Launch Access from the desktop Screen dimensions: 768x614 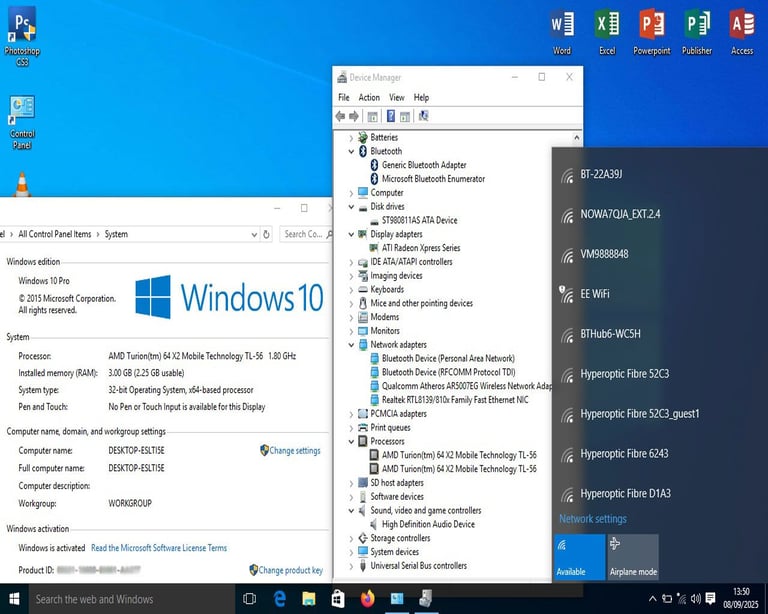tap(742, 32)
